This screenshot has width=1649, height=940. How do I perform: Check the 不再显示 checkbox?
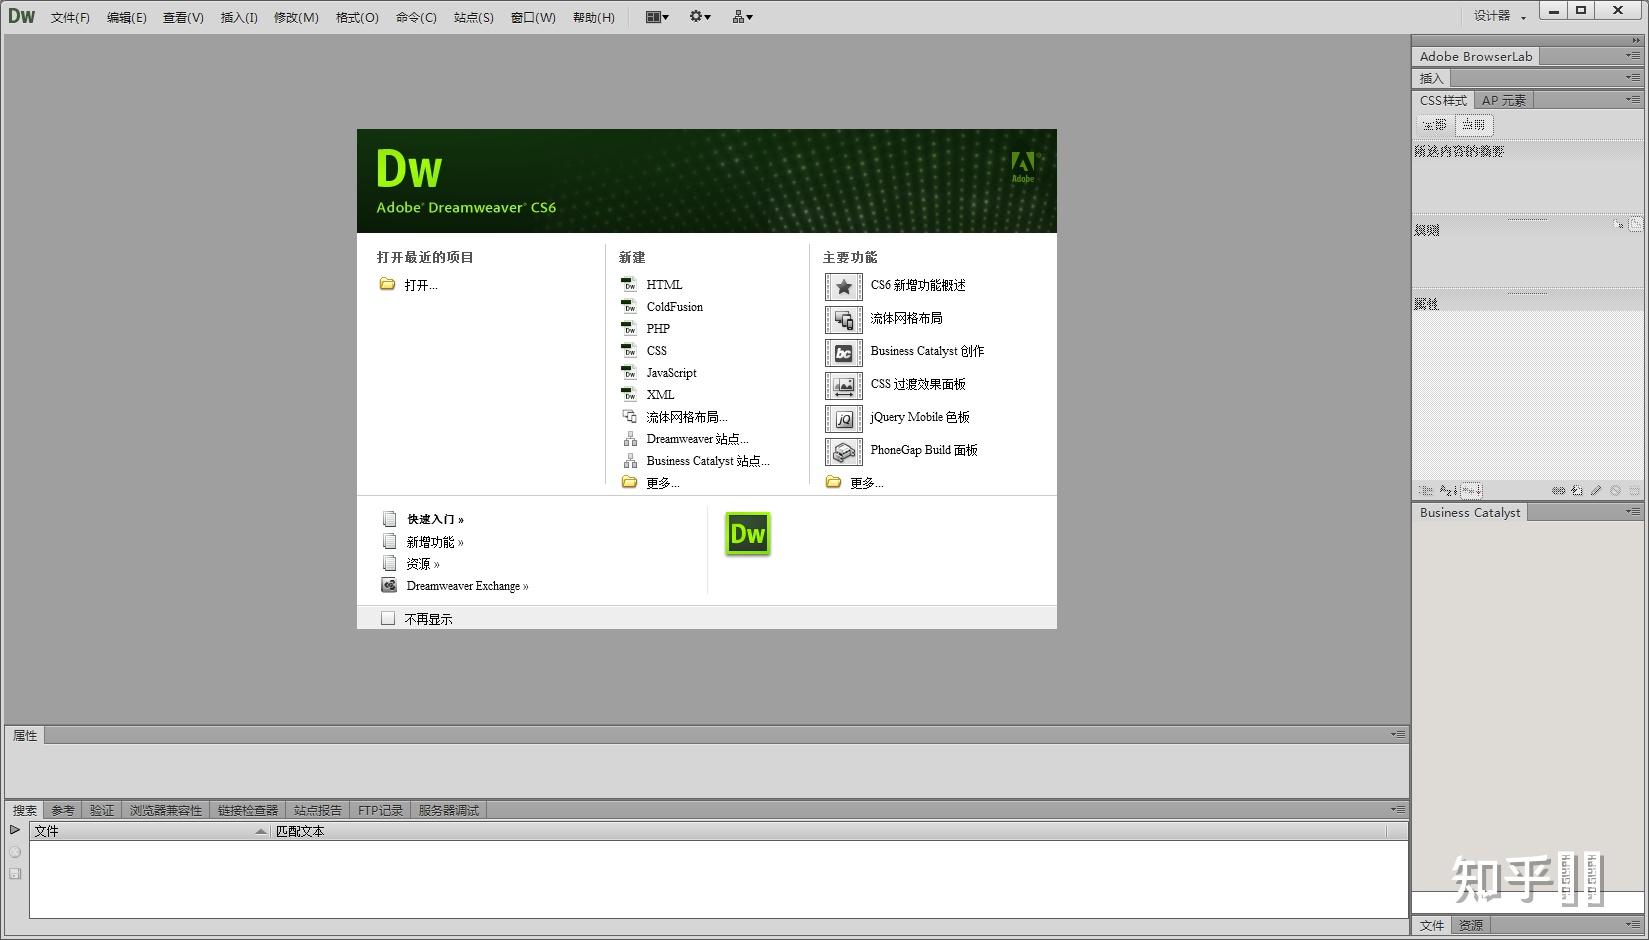click(x=388, y=619)
